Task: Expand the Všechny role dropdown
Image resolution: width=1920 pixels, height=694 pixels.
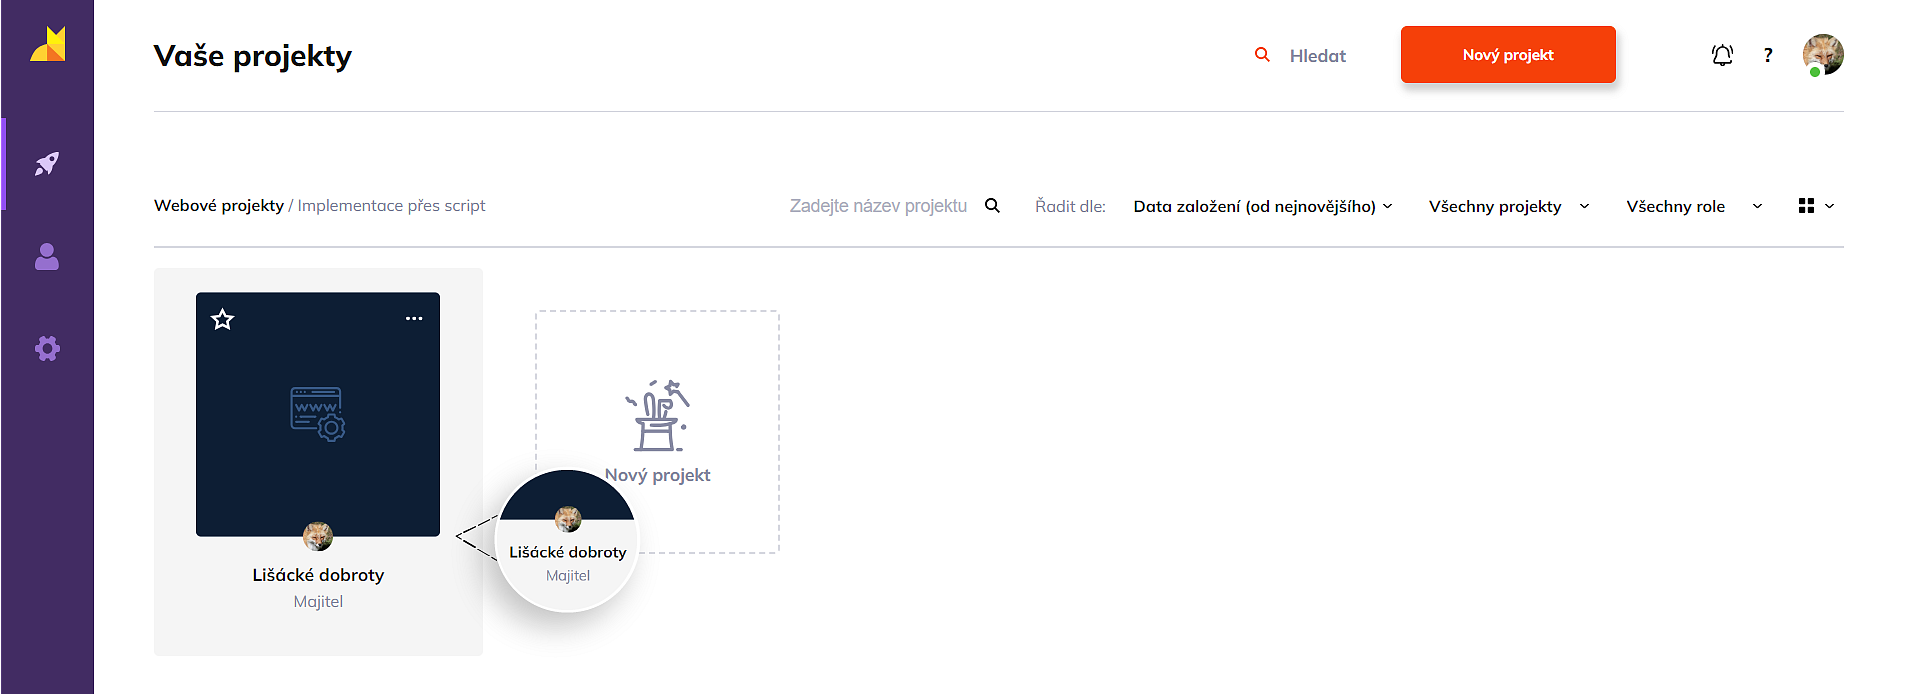Action: coord(1693,206)
